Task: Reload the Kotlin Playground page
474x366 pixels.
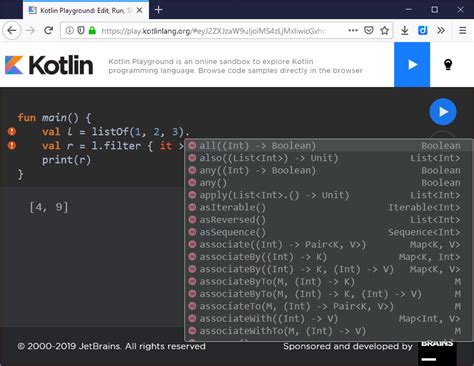Action: coord(49,31)
